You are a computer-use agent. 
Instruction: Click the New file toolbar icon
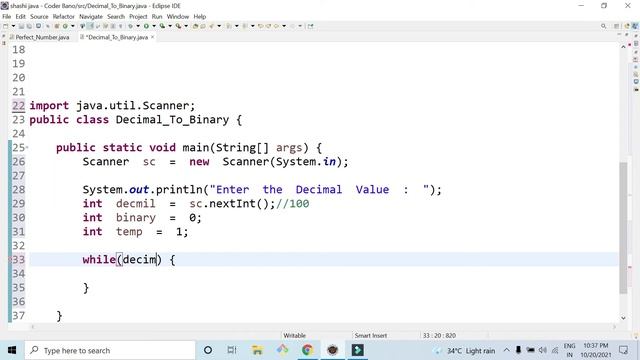point(6,26)
